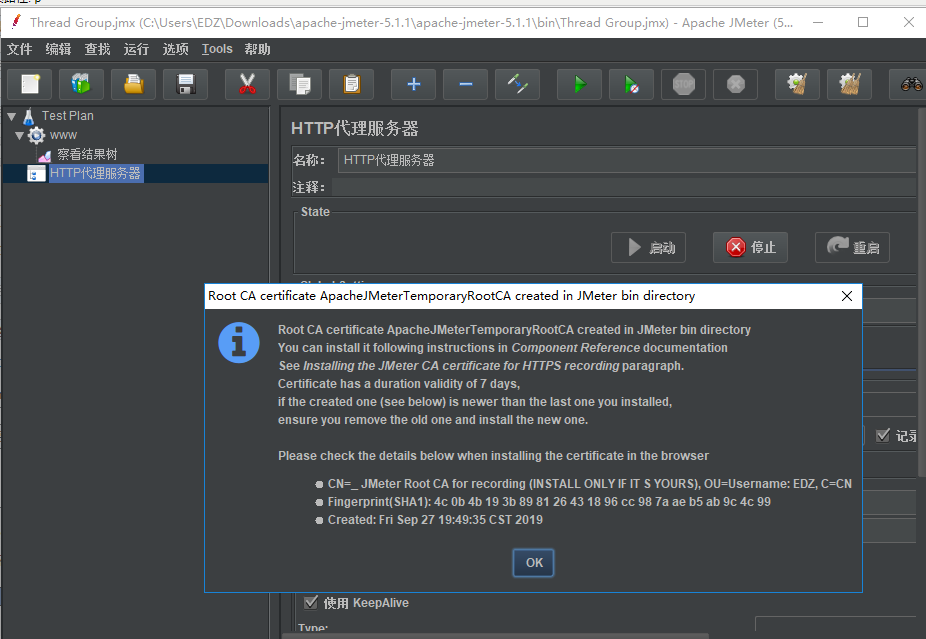Click the blue info icon in dialog

[239, 343]
